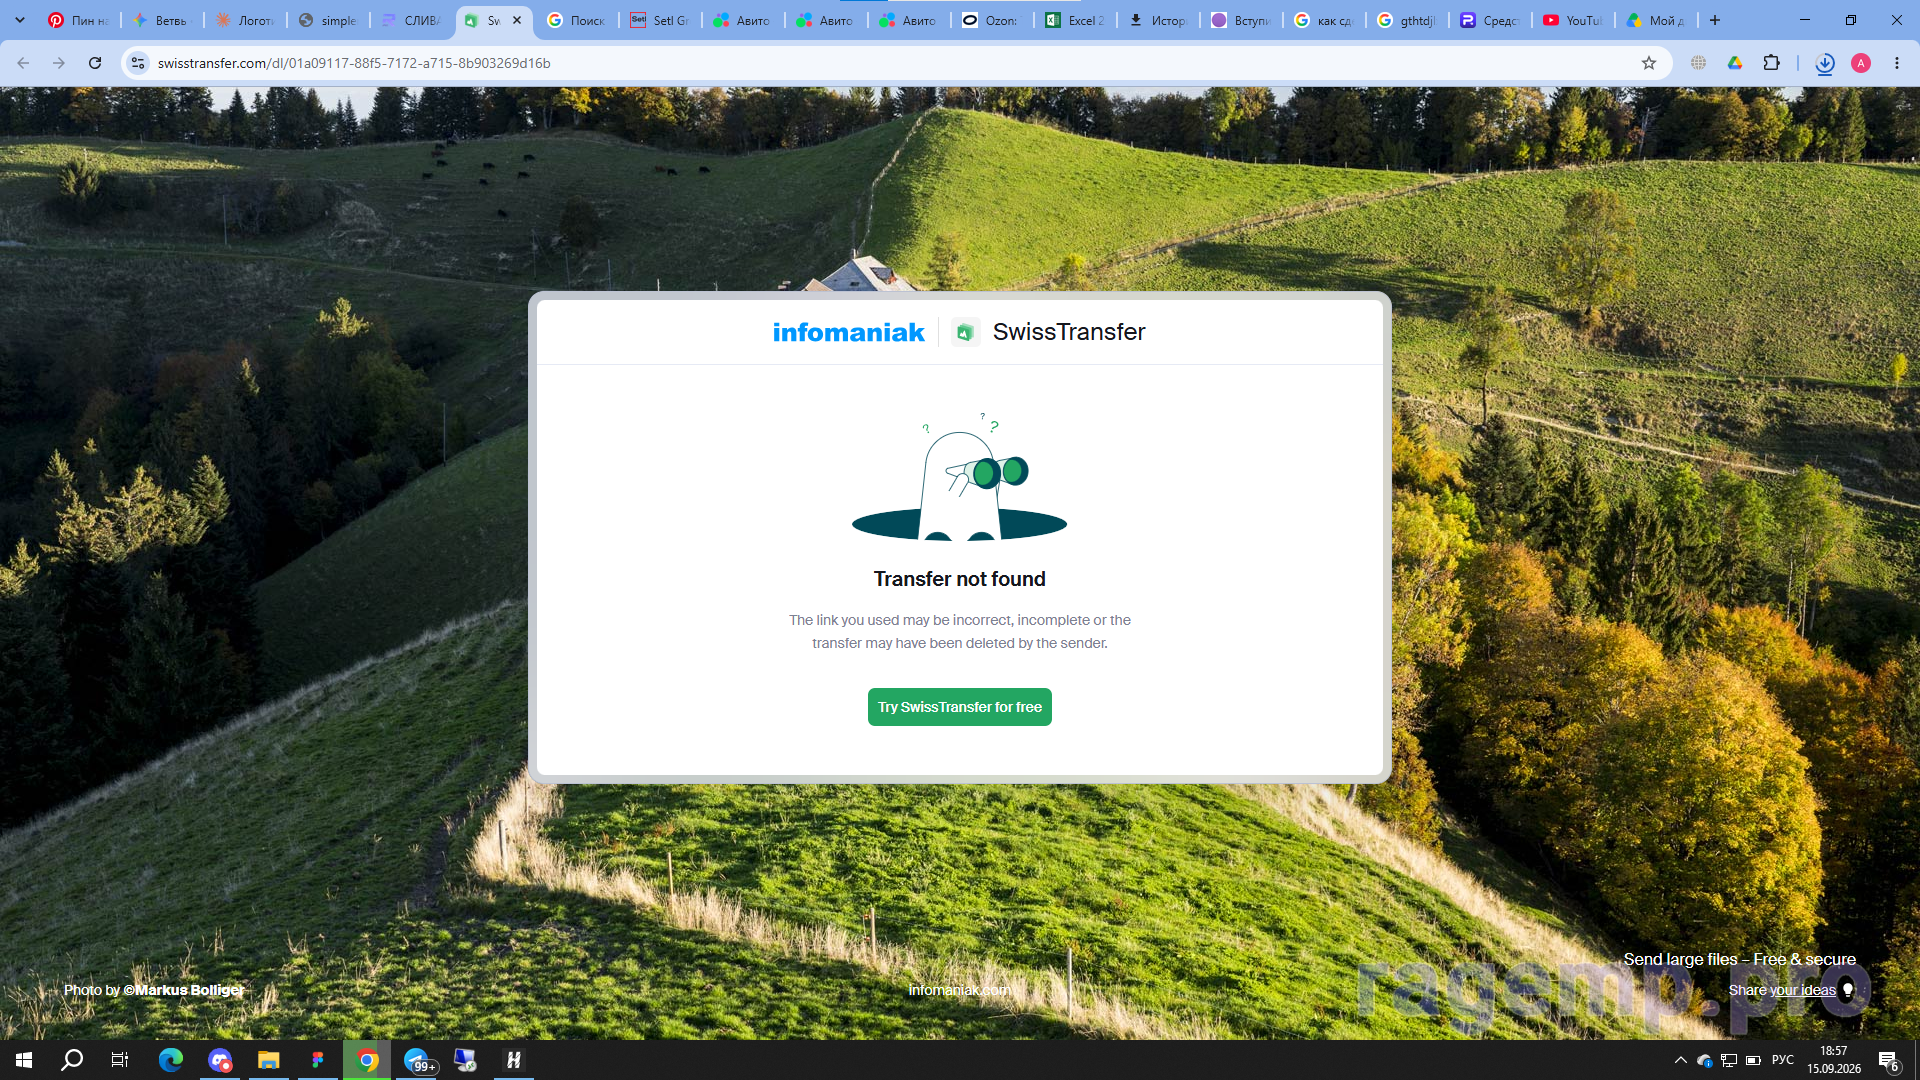The height and width of the screenshot is (1080, 1920).
Task: Click the site information icon in address bar
Action: (138, 63)
